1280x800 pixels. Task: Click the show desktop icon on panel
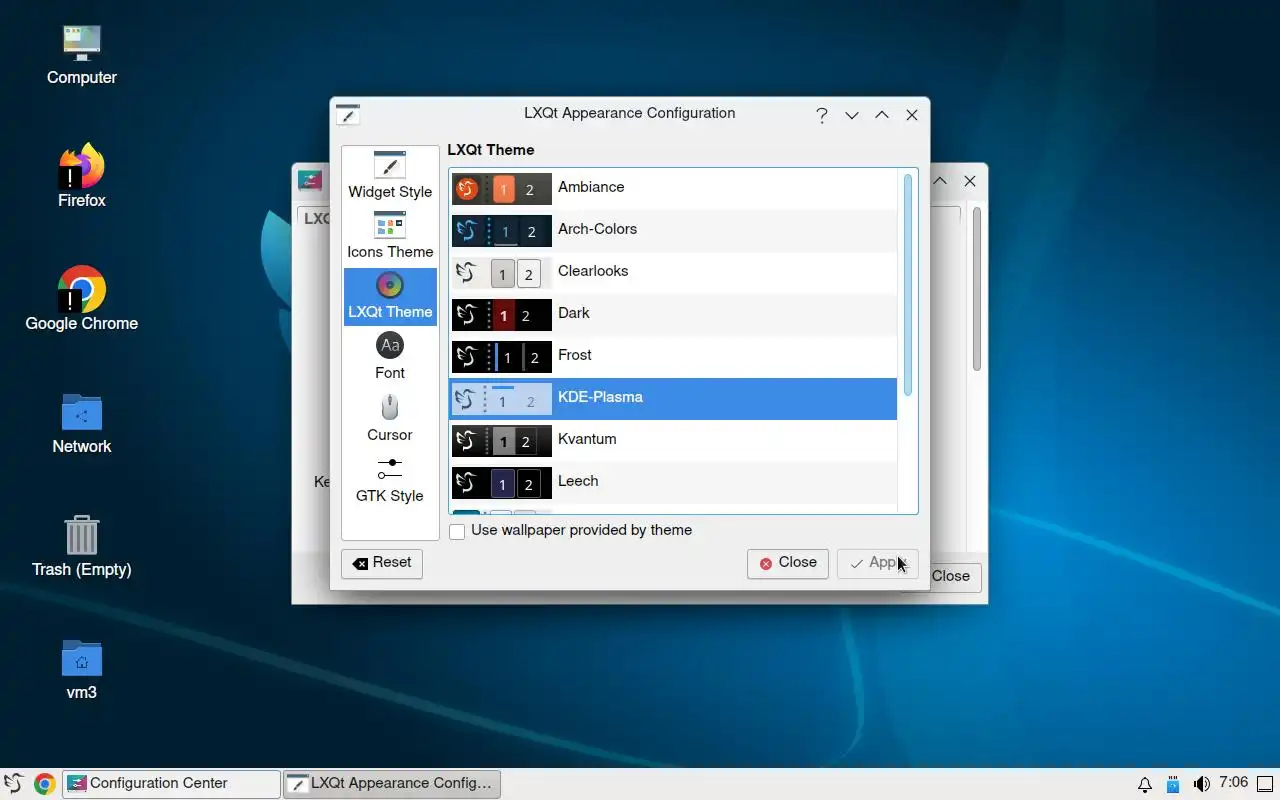coord(1265,784)
